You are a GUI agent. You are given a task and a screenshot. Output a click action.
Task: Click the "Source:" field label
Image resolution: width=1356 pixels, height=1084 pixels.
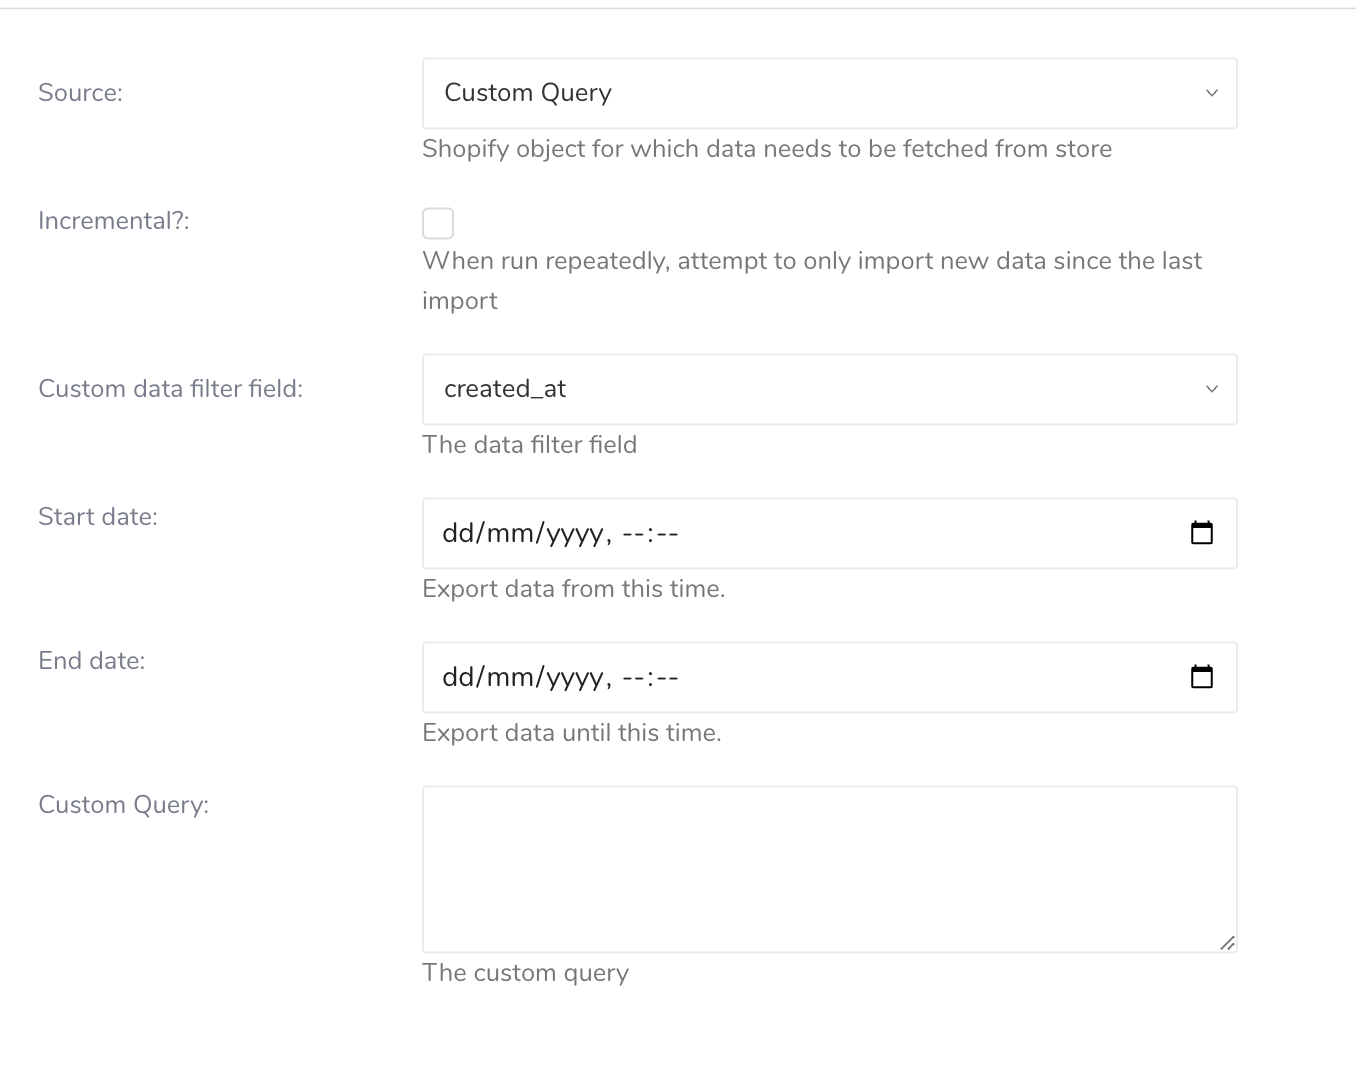coord(80,93)
